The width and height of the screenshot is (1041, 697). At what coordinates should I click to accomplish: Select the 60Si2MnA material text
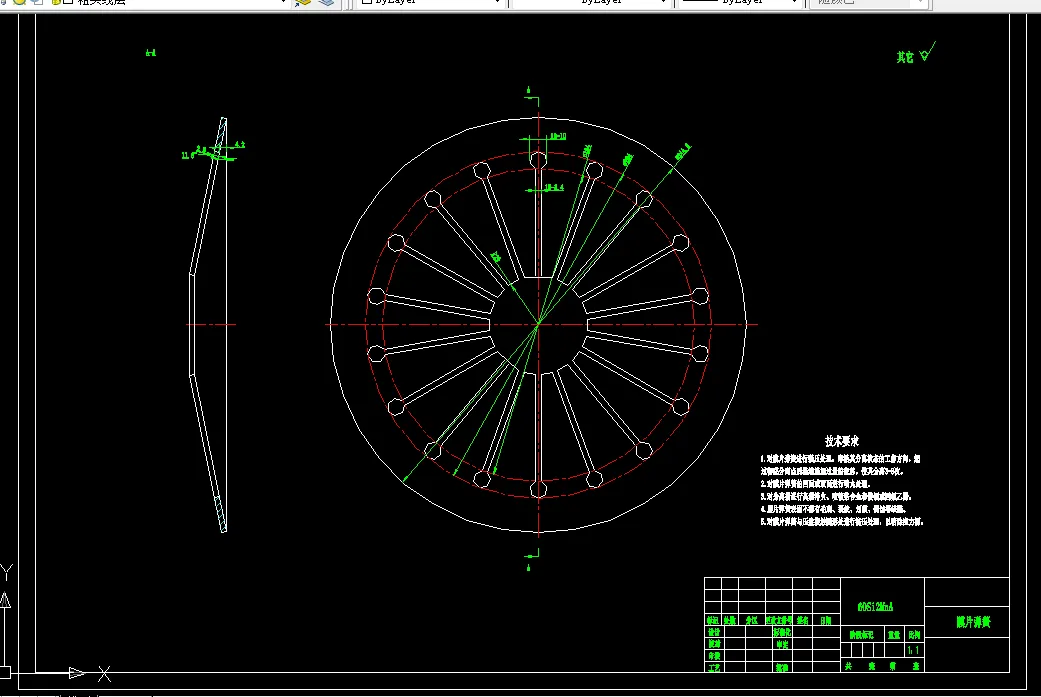click(875, 607)
